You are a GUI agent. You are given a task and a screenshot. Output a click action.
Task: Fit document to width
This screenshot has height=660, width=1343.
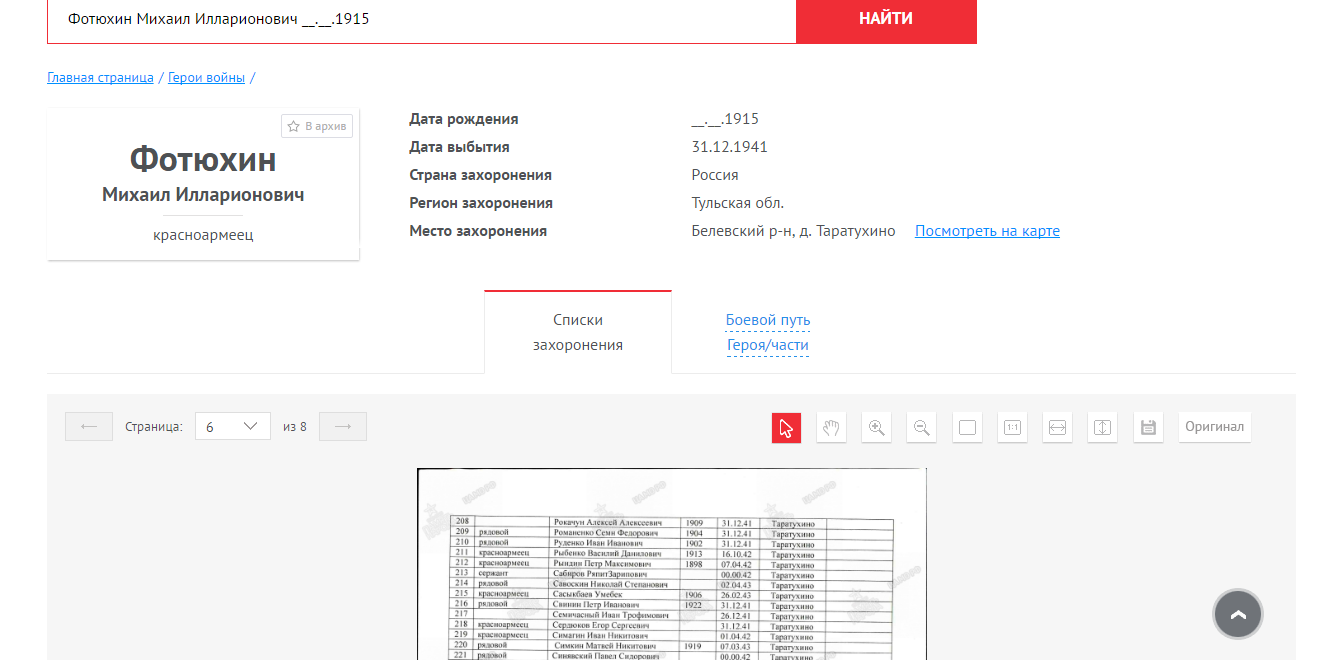[x=1057, y=428]
